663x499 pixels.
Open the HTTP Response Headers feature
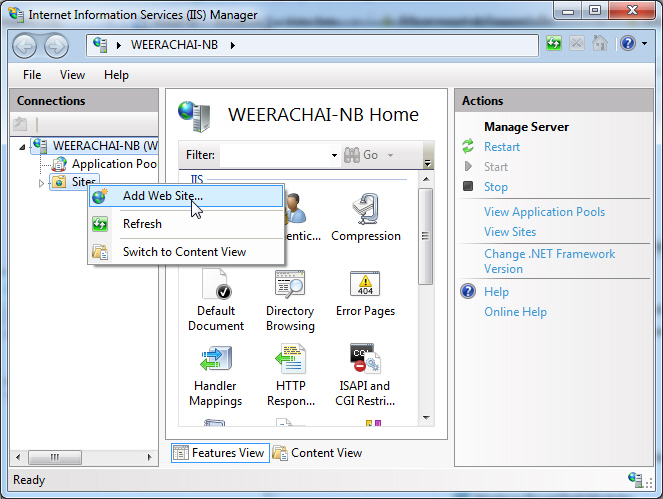(290, 376)
